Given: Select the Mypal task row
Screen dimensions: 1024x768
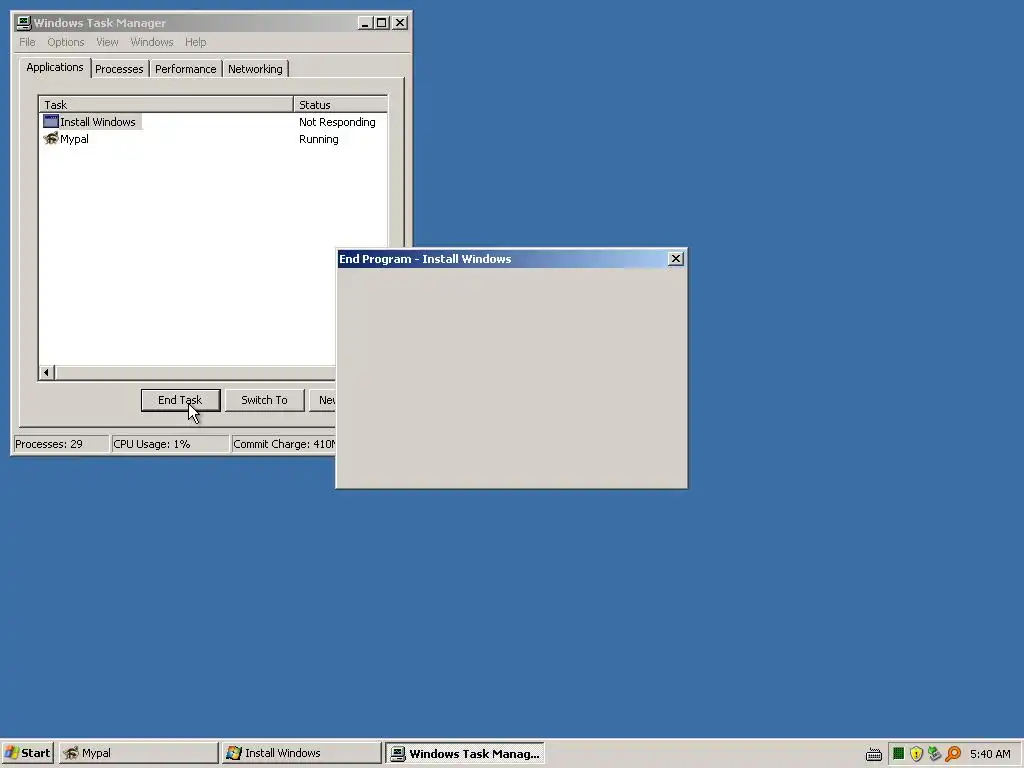Looking at the screenshot, I should click(x=212, y=138).
